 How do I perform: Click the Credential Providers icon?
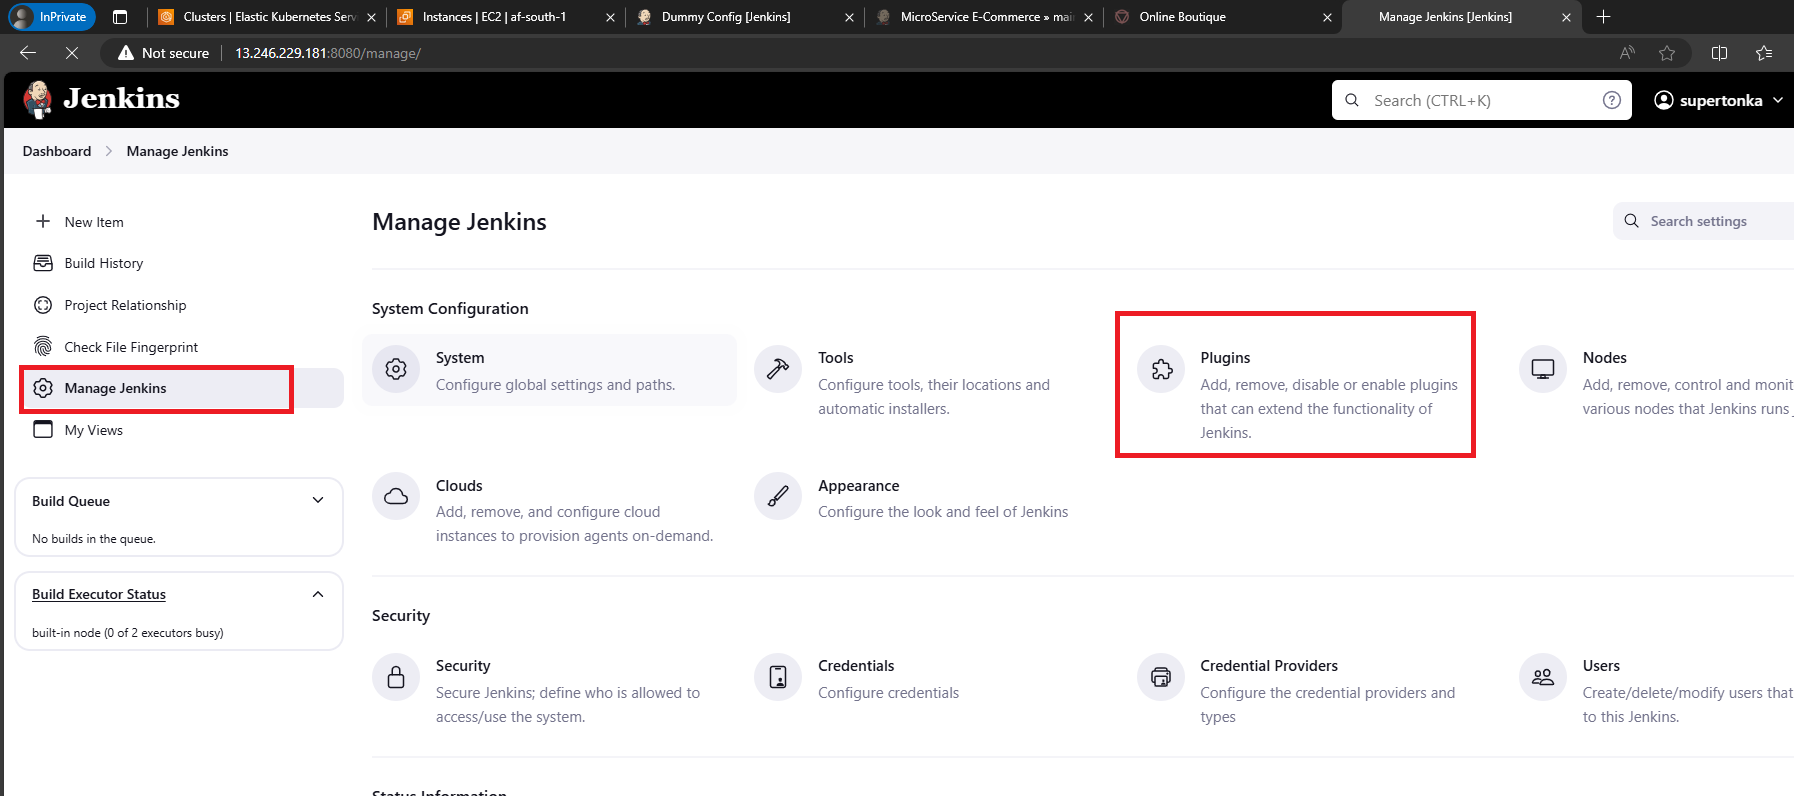point(1161,677)
